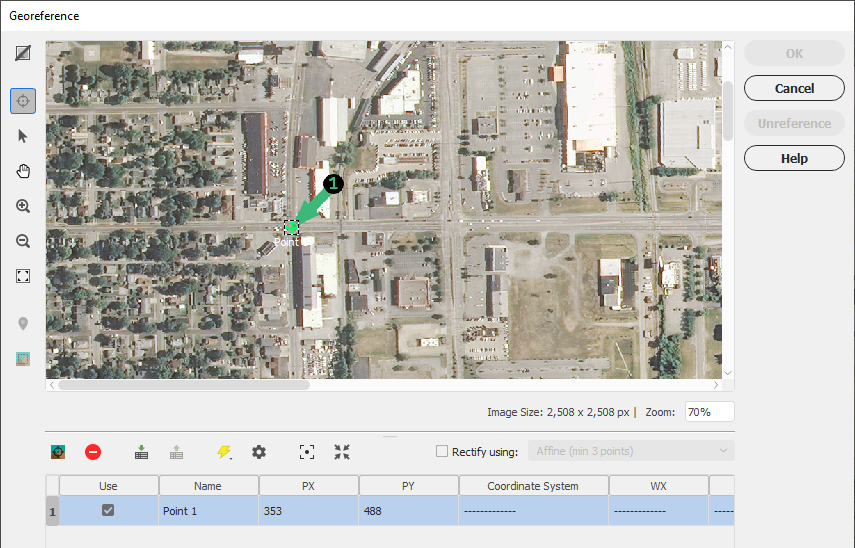Screen dimensions: 855x548
Task: Click the horizontal scrollbar thumb below image
Action: coord(184,385)
